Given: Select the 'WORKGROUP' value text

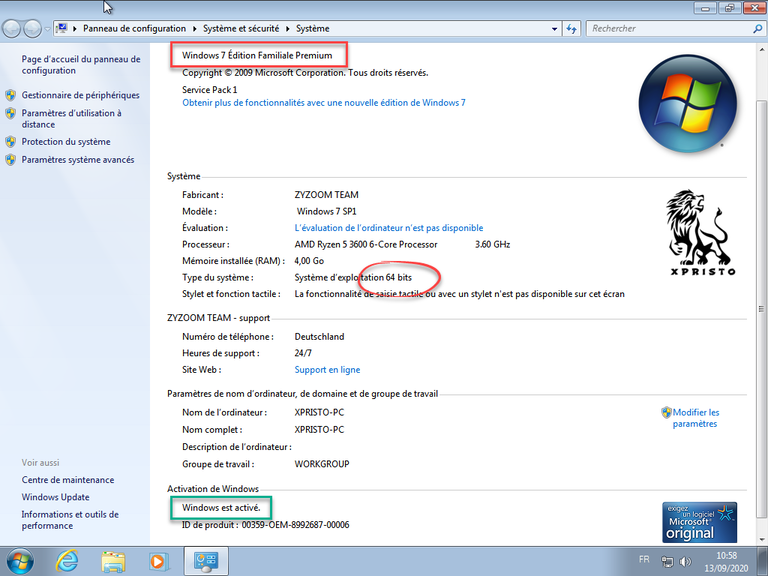Looking at the screenshot, I should click(x=322, y=464).
